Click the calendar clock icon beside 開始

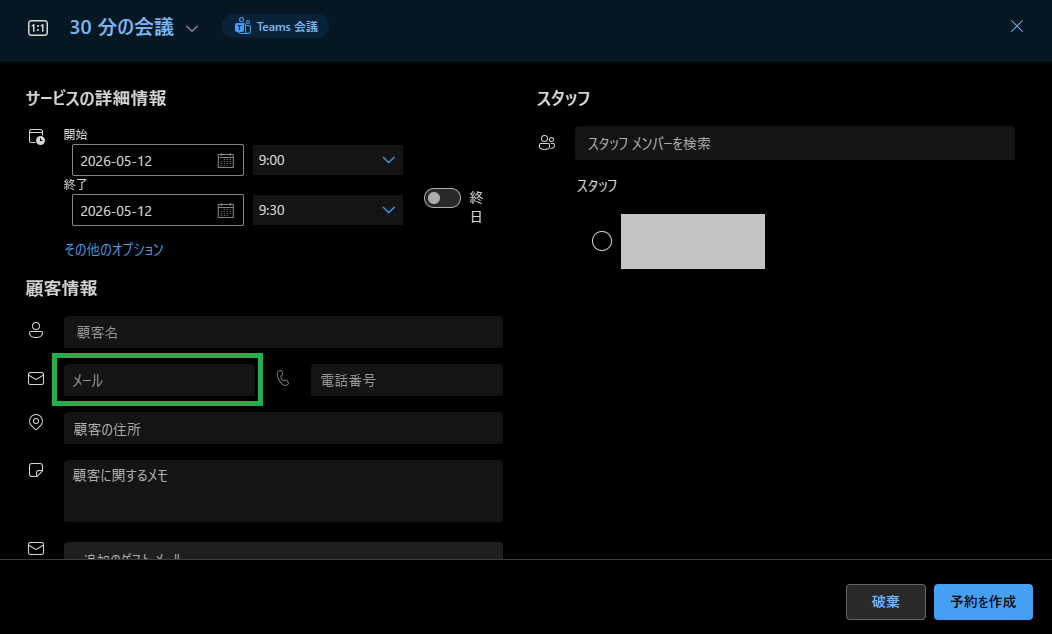tap(36, 137)
